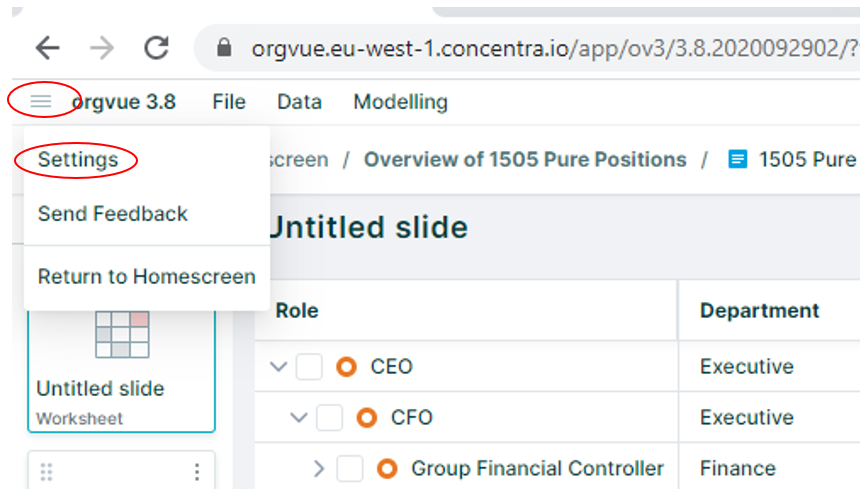Screen dimensions: 860x491
Task: Click the blue dataset icon in breadcrumb
Action: coord(737,160)
